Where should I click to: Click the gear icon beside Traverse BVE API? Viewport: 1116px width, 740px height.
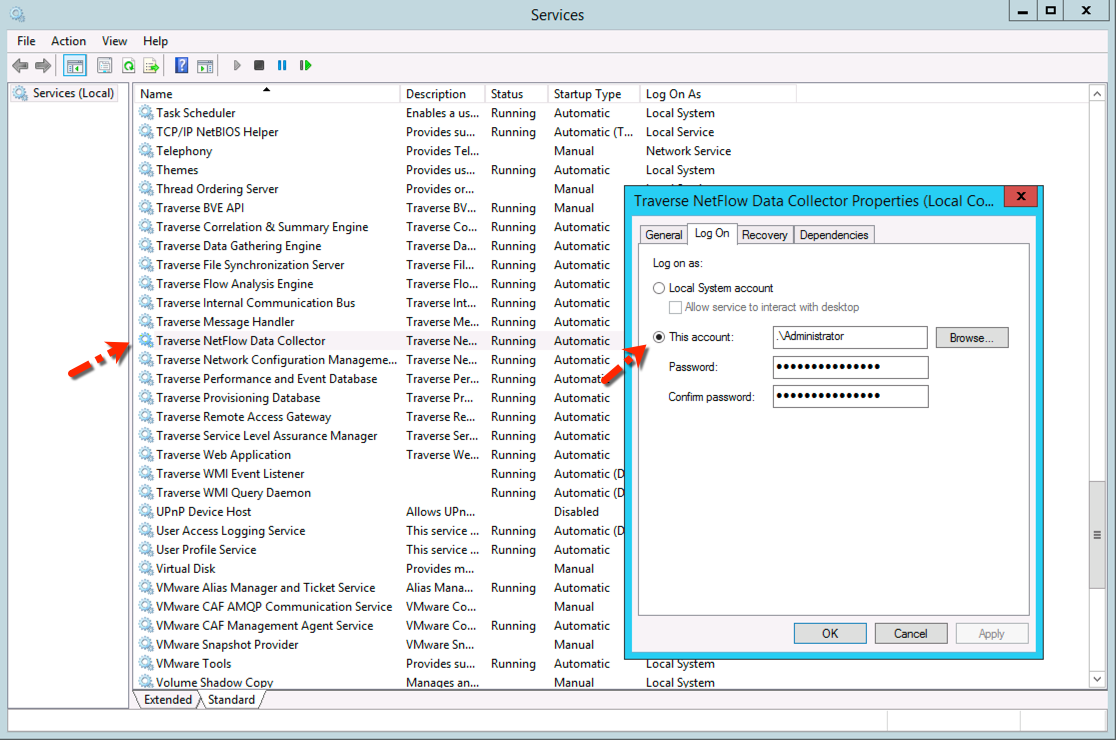(146, 207)
